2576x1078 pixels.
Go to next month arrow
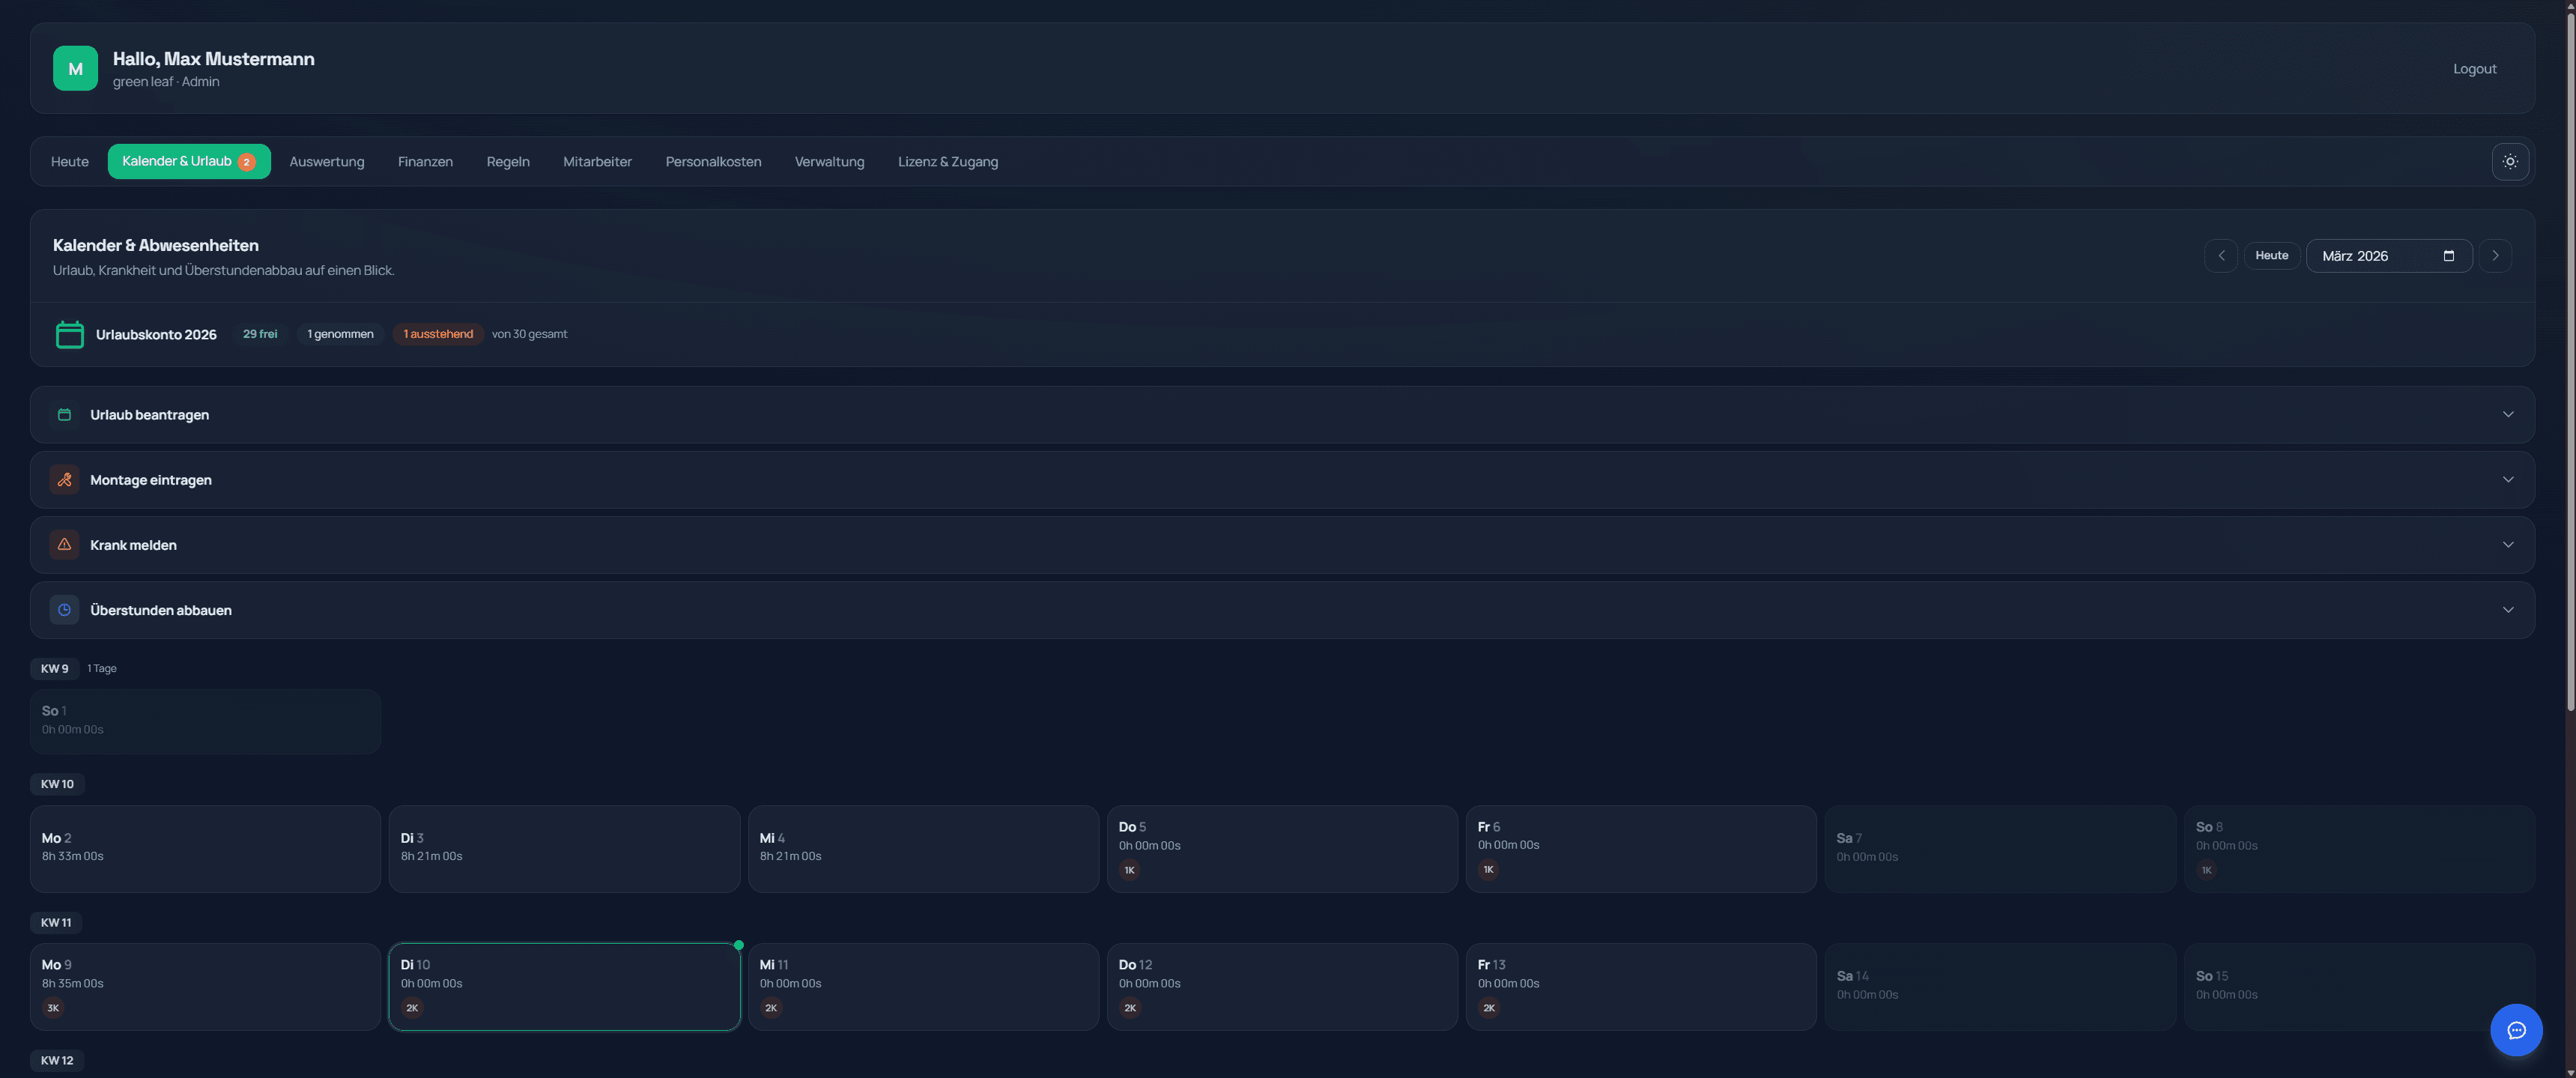point(2494,255)
